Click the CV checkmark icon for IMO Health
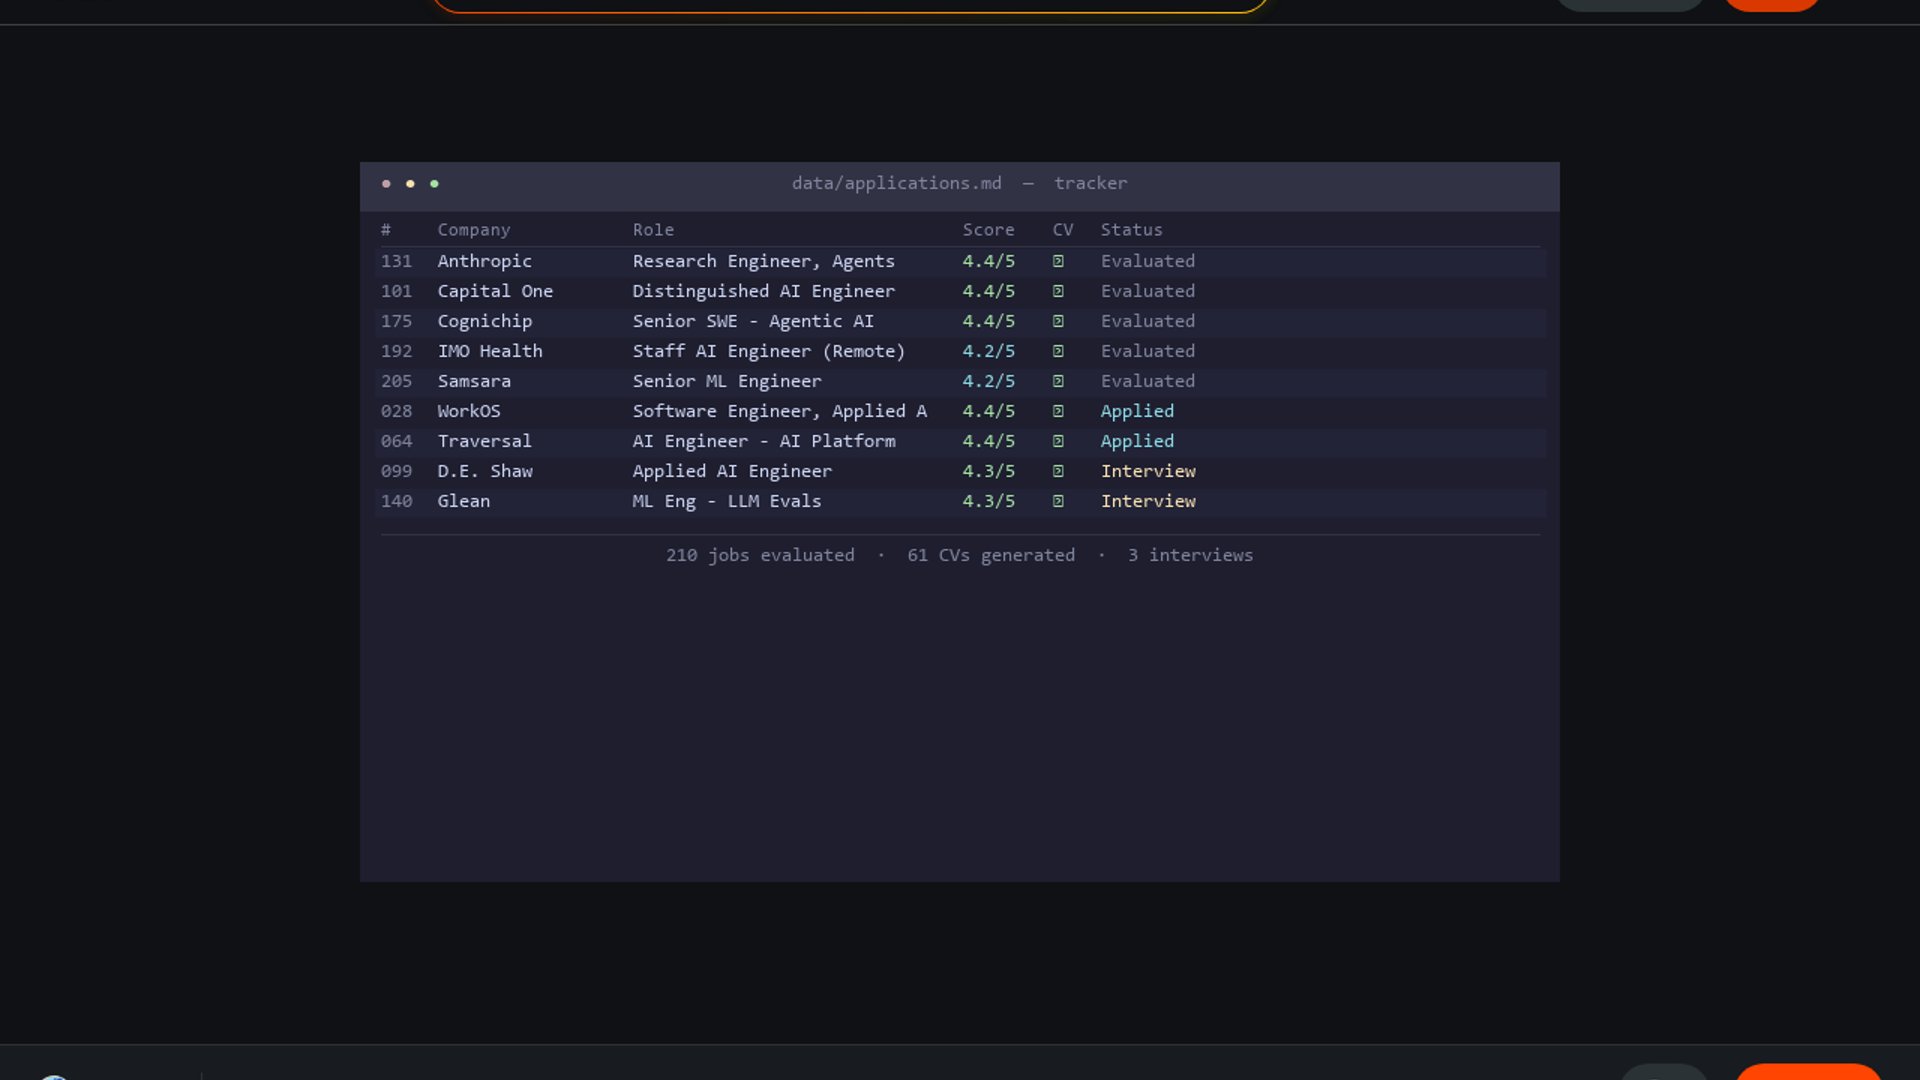The image size is (1920, 1080). tap(1058, 351)
